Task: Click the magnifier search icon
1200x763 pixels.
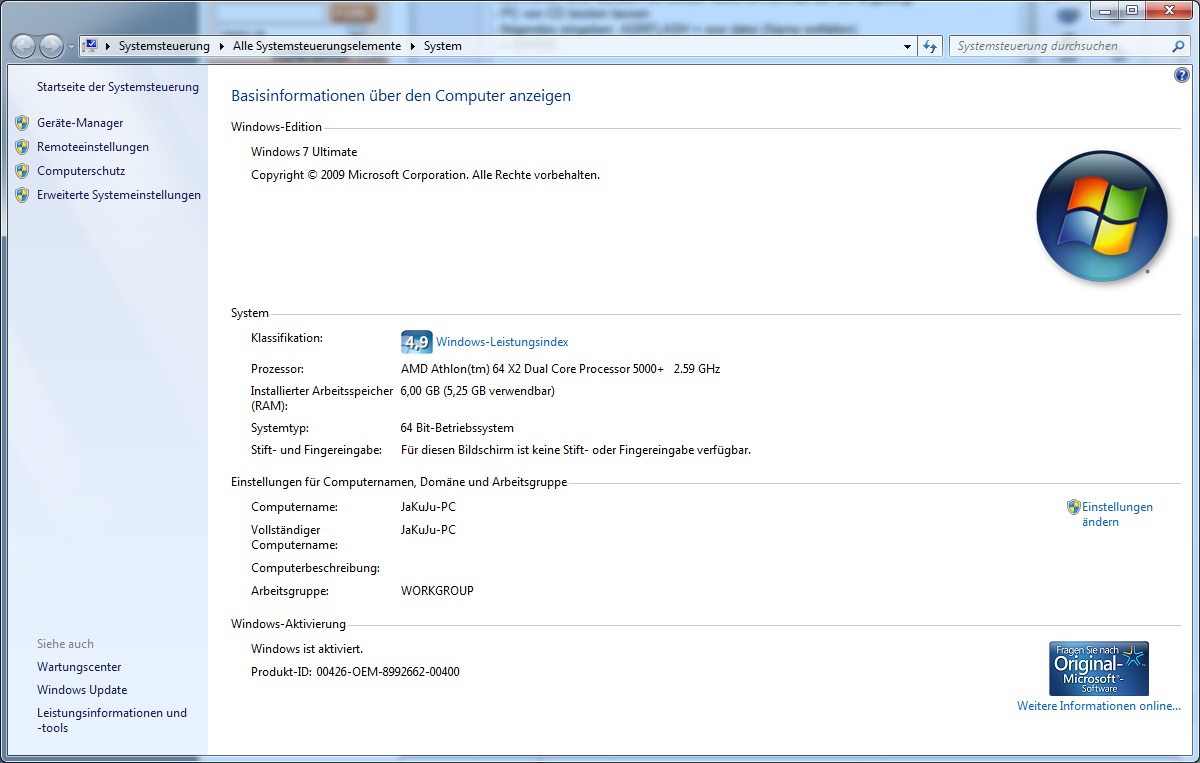Action: (1178, 46)
